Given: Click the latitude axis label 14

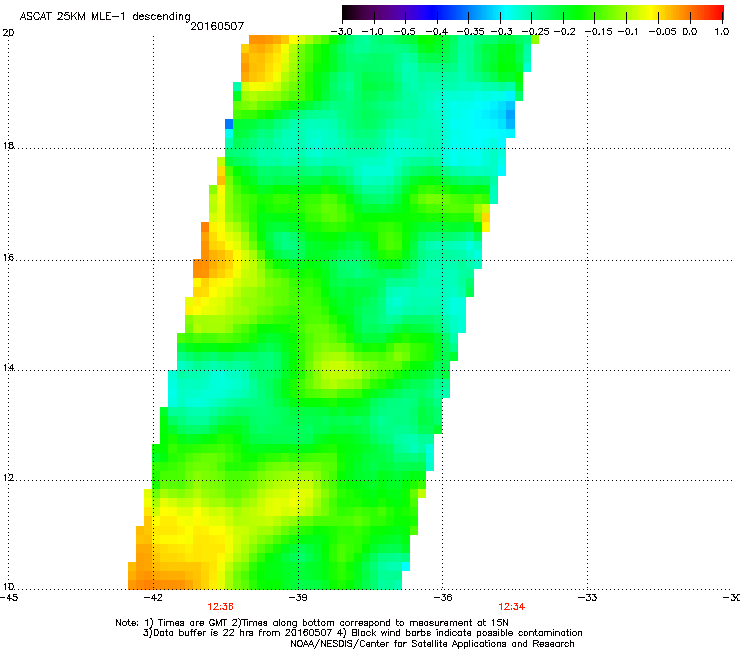Looking at the screenshot, I should pos(8,368).
